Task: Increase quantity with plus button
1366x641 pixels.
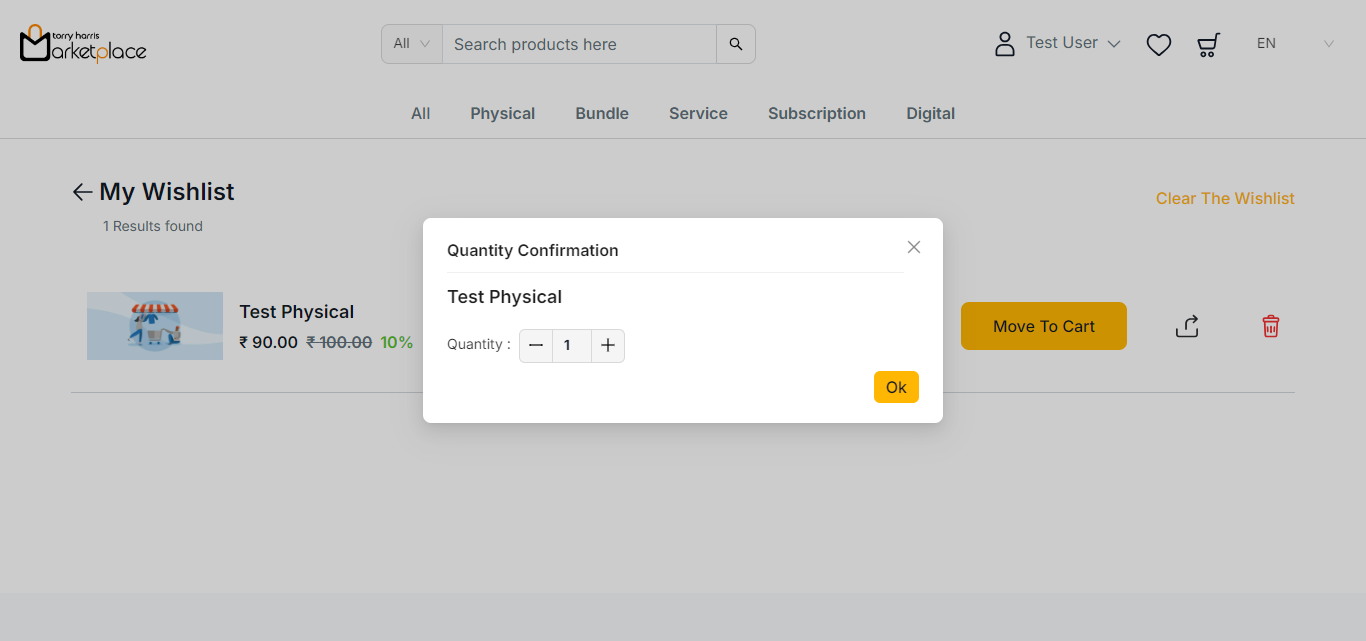Action: [x=608, y=346]
